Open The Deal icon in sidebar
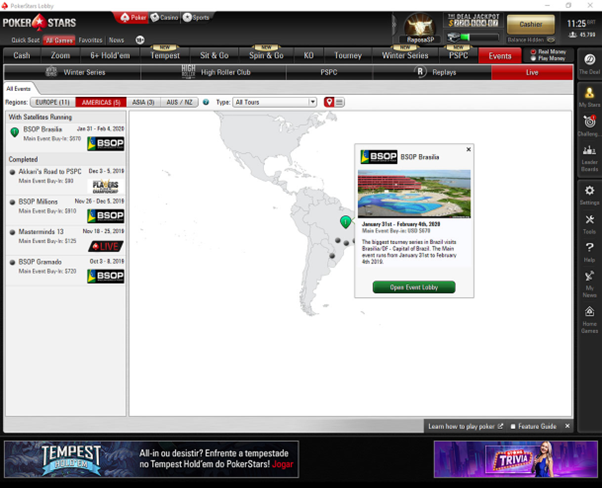 tap(589, 60)
